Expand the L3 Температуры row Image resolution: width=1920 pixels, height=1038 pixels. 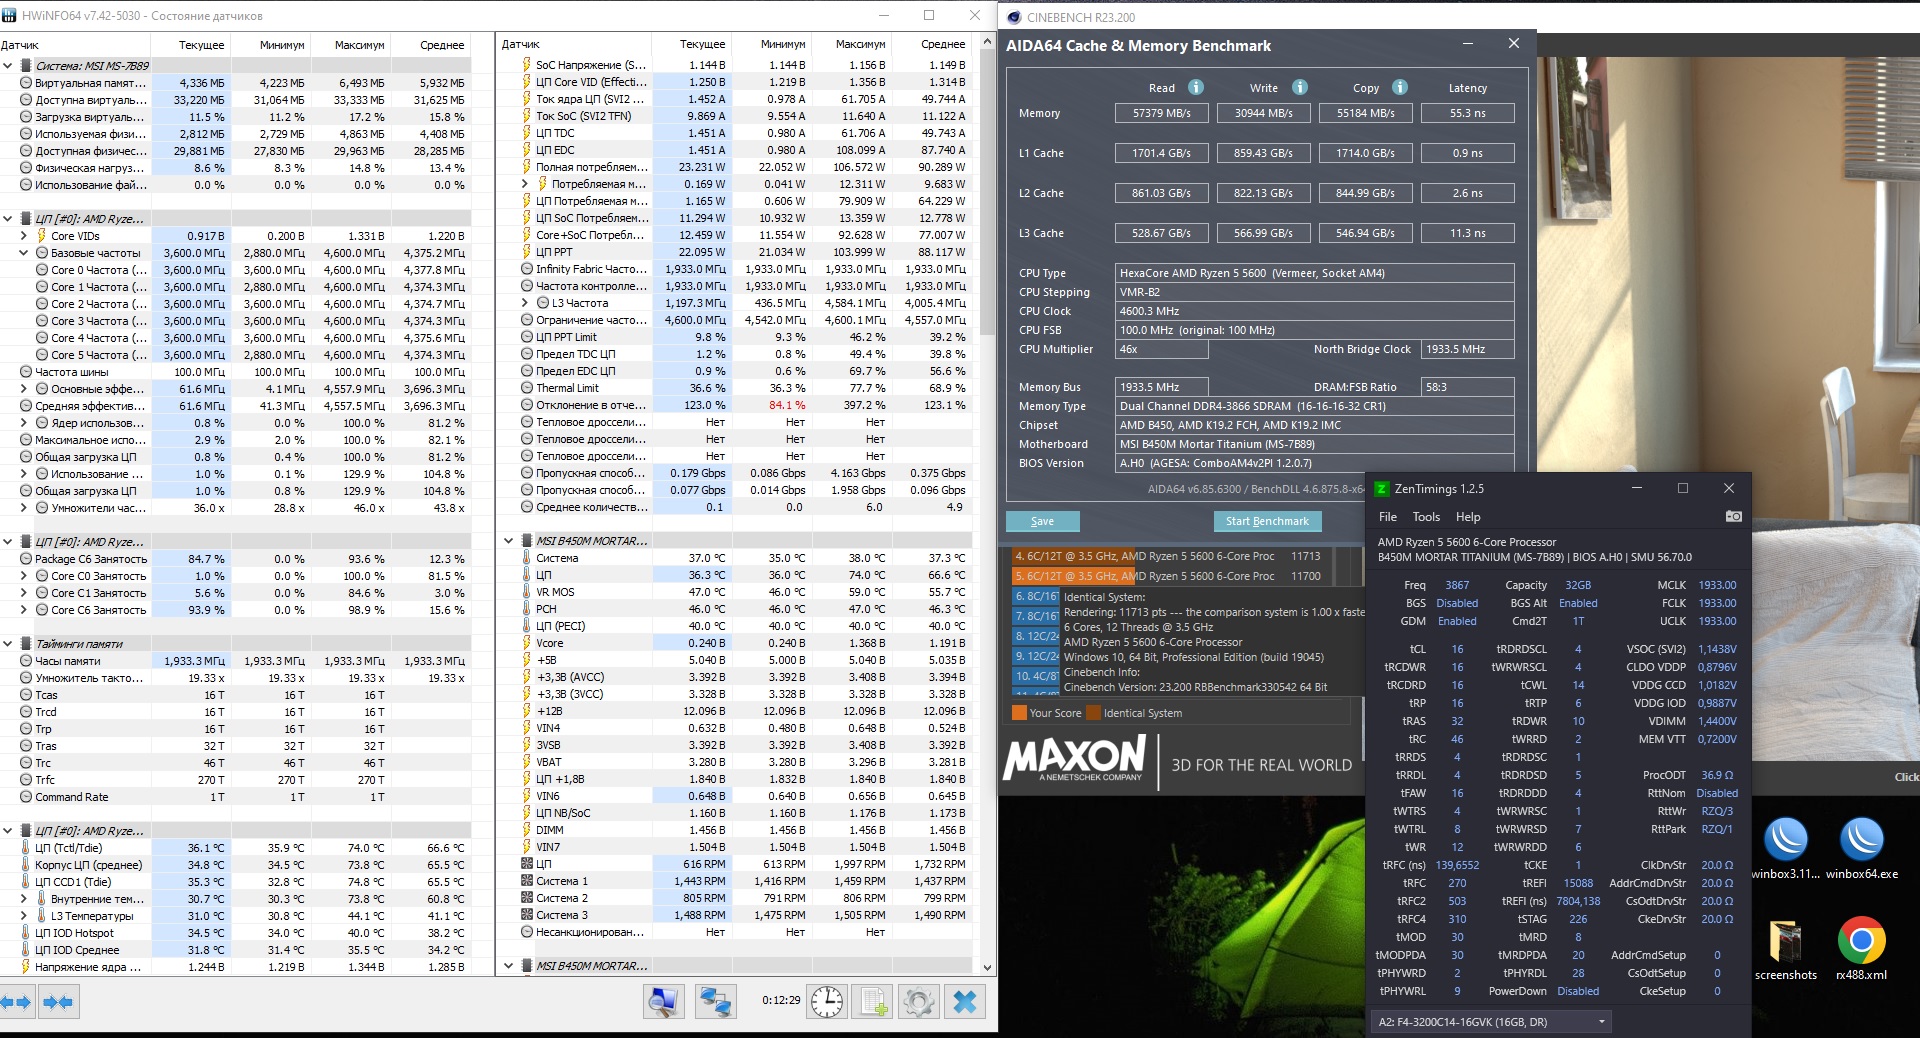(x=24, y=916)
